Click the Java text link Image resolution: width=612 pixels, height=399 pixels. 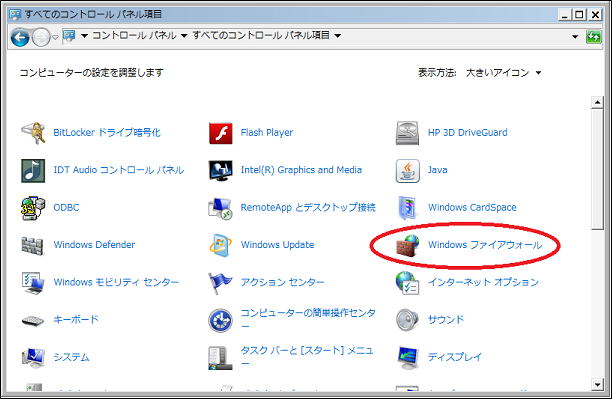click(x=438, y=170)
